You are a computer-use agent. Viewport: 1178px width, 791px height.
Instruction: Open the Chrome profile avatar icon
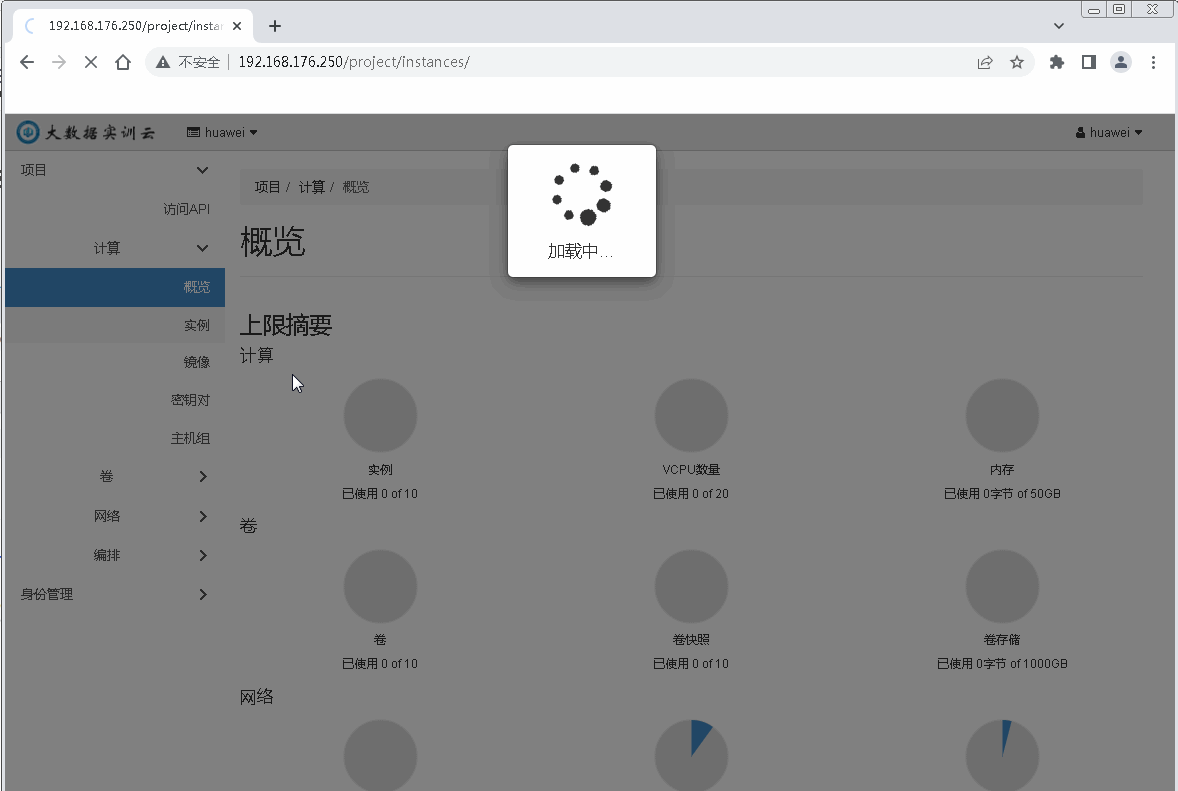point(1121,62)
